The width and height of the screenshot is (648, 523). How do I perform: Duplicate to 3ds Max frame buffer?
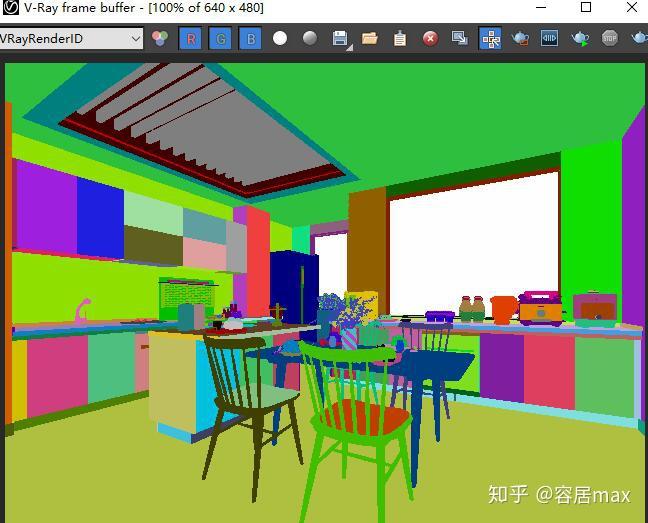[460, 38]
